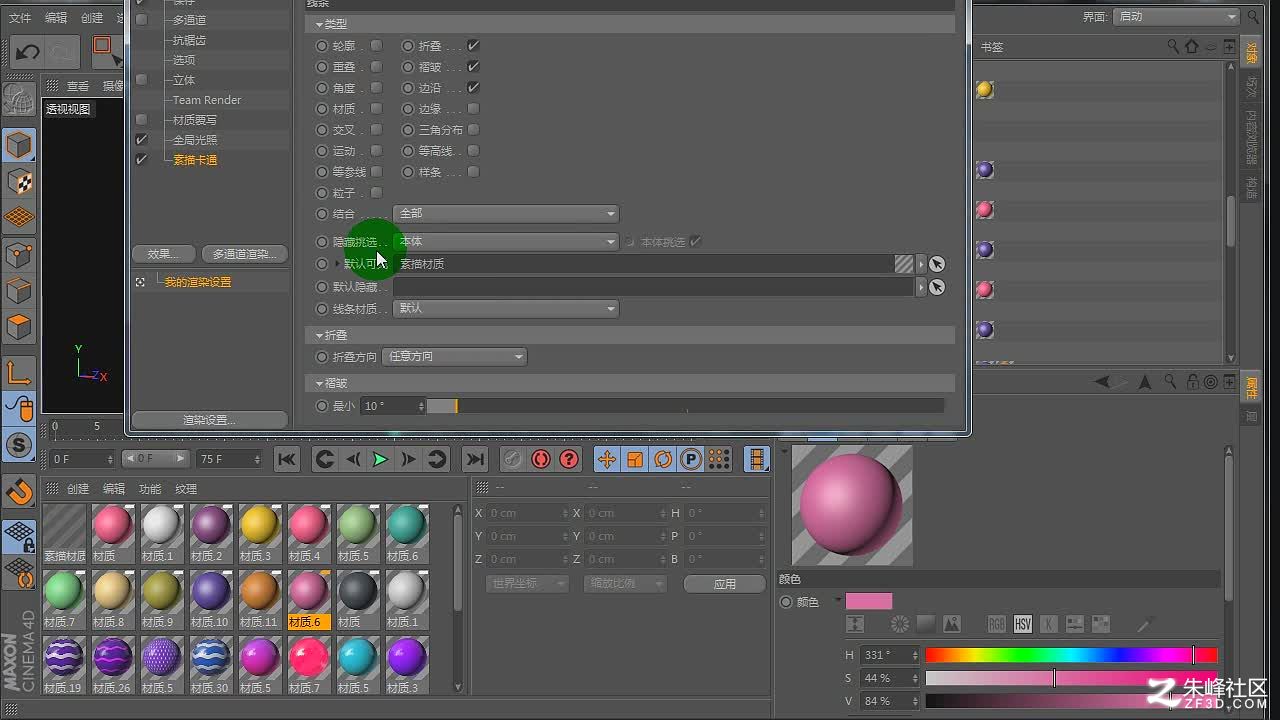
Task: Uncheck the 边沿 checkbox
Action: coord(473,88)
